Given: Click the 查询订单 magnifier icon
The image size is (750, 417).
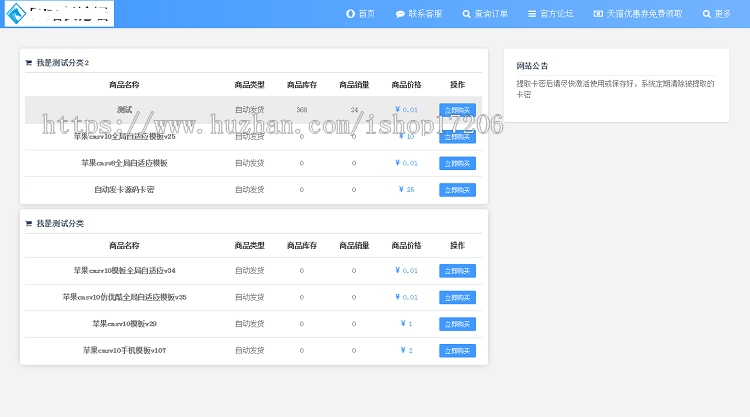Looking at the screenshot, I should (x=466, y=14).
